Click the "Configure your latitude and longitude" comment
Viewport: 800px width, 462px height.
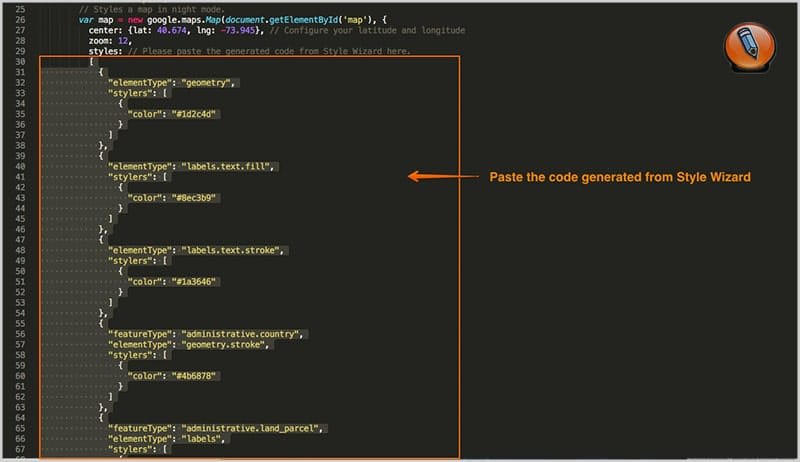tap(367, 30)
